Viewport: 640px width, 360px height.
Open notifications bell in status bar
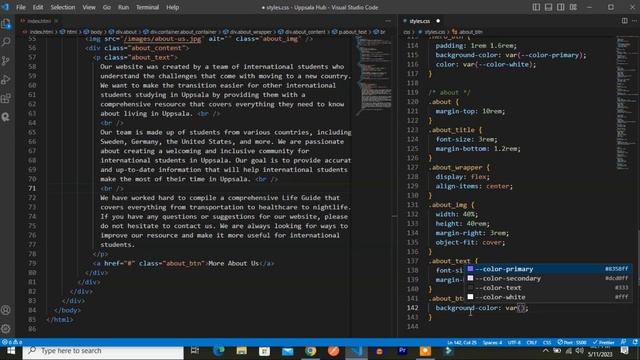tap(635, 342)
